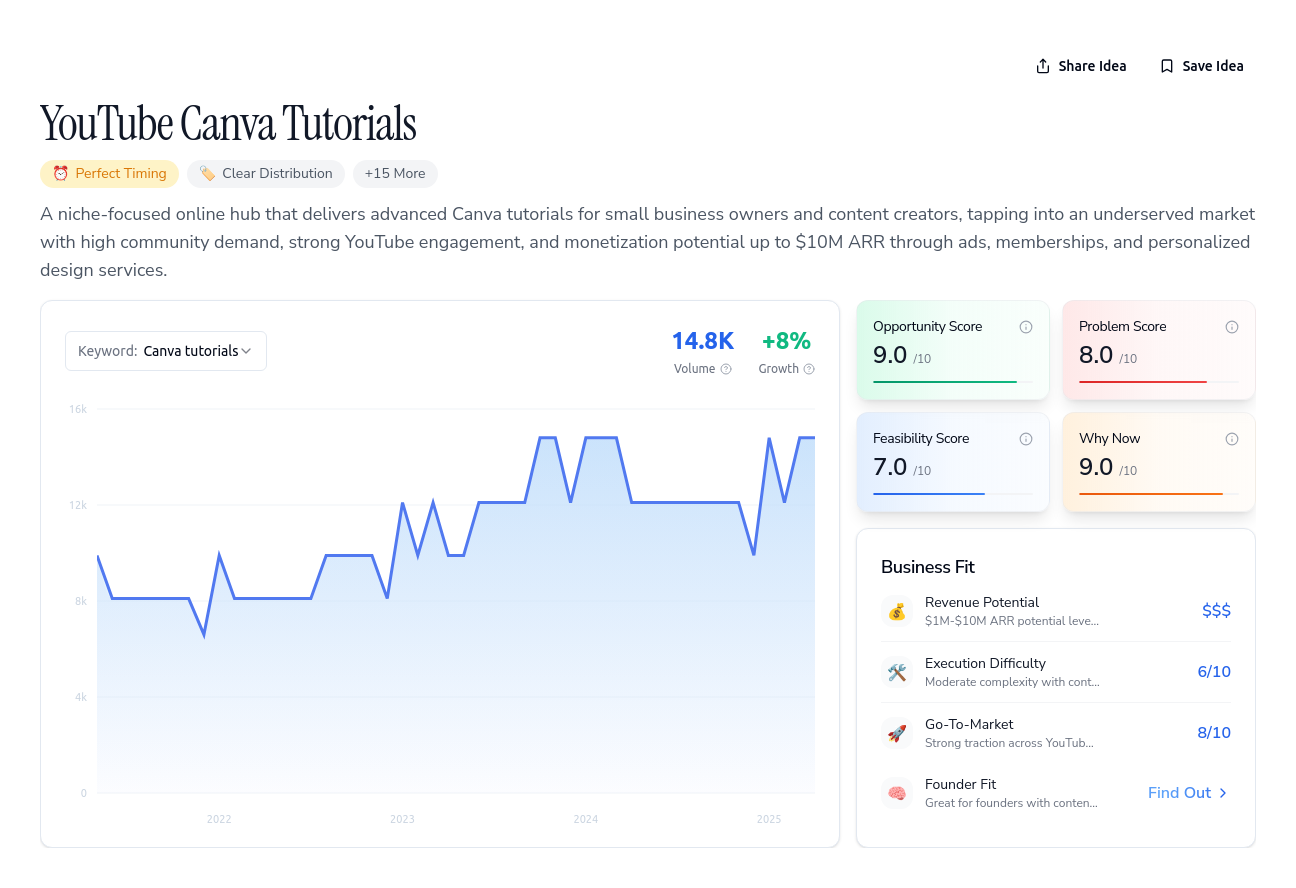Screen dimensions: 1296x888
Task: Click the 4k y-axis label
Action: click(x=81, y=697)
